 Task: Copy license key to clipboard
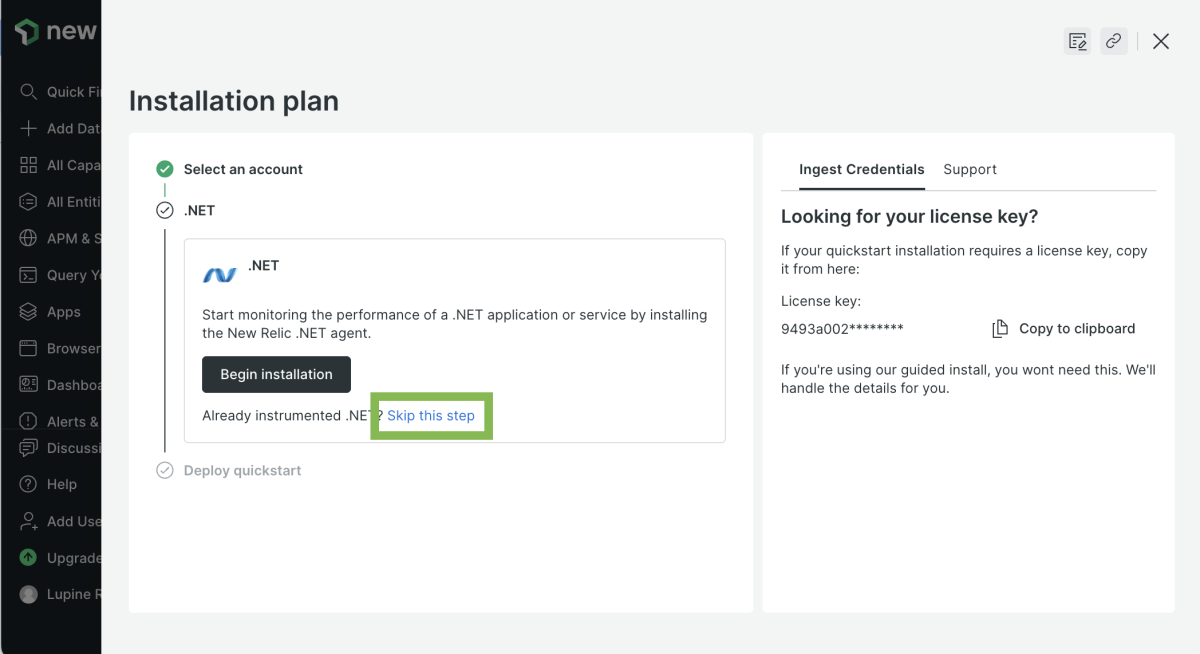point(1064,329)
